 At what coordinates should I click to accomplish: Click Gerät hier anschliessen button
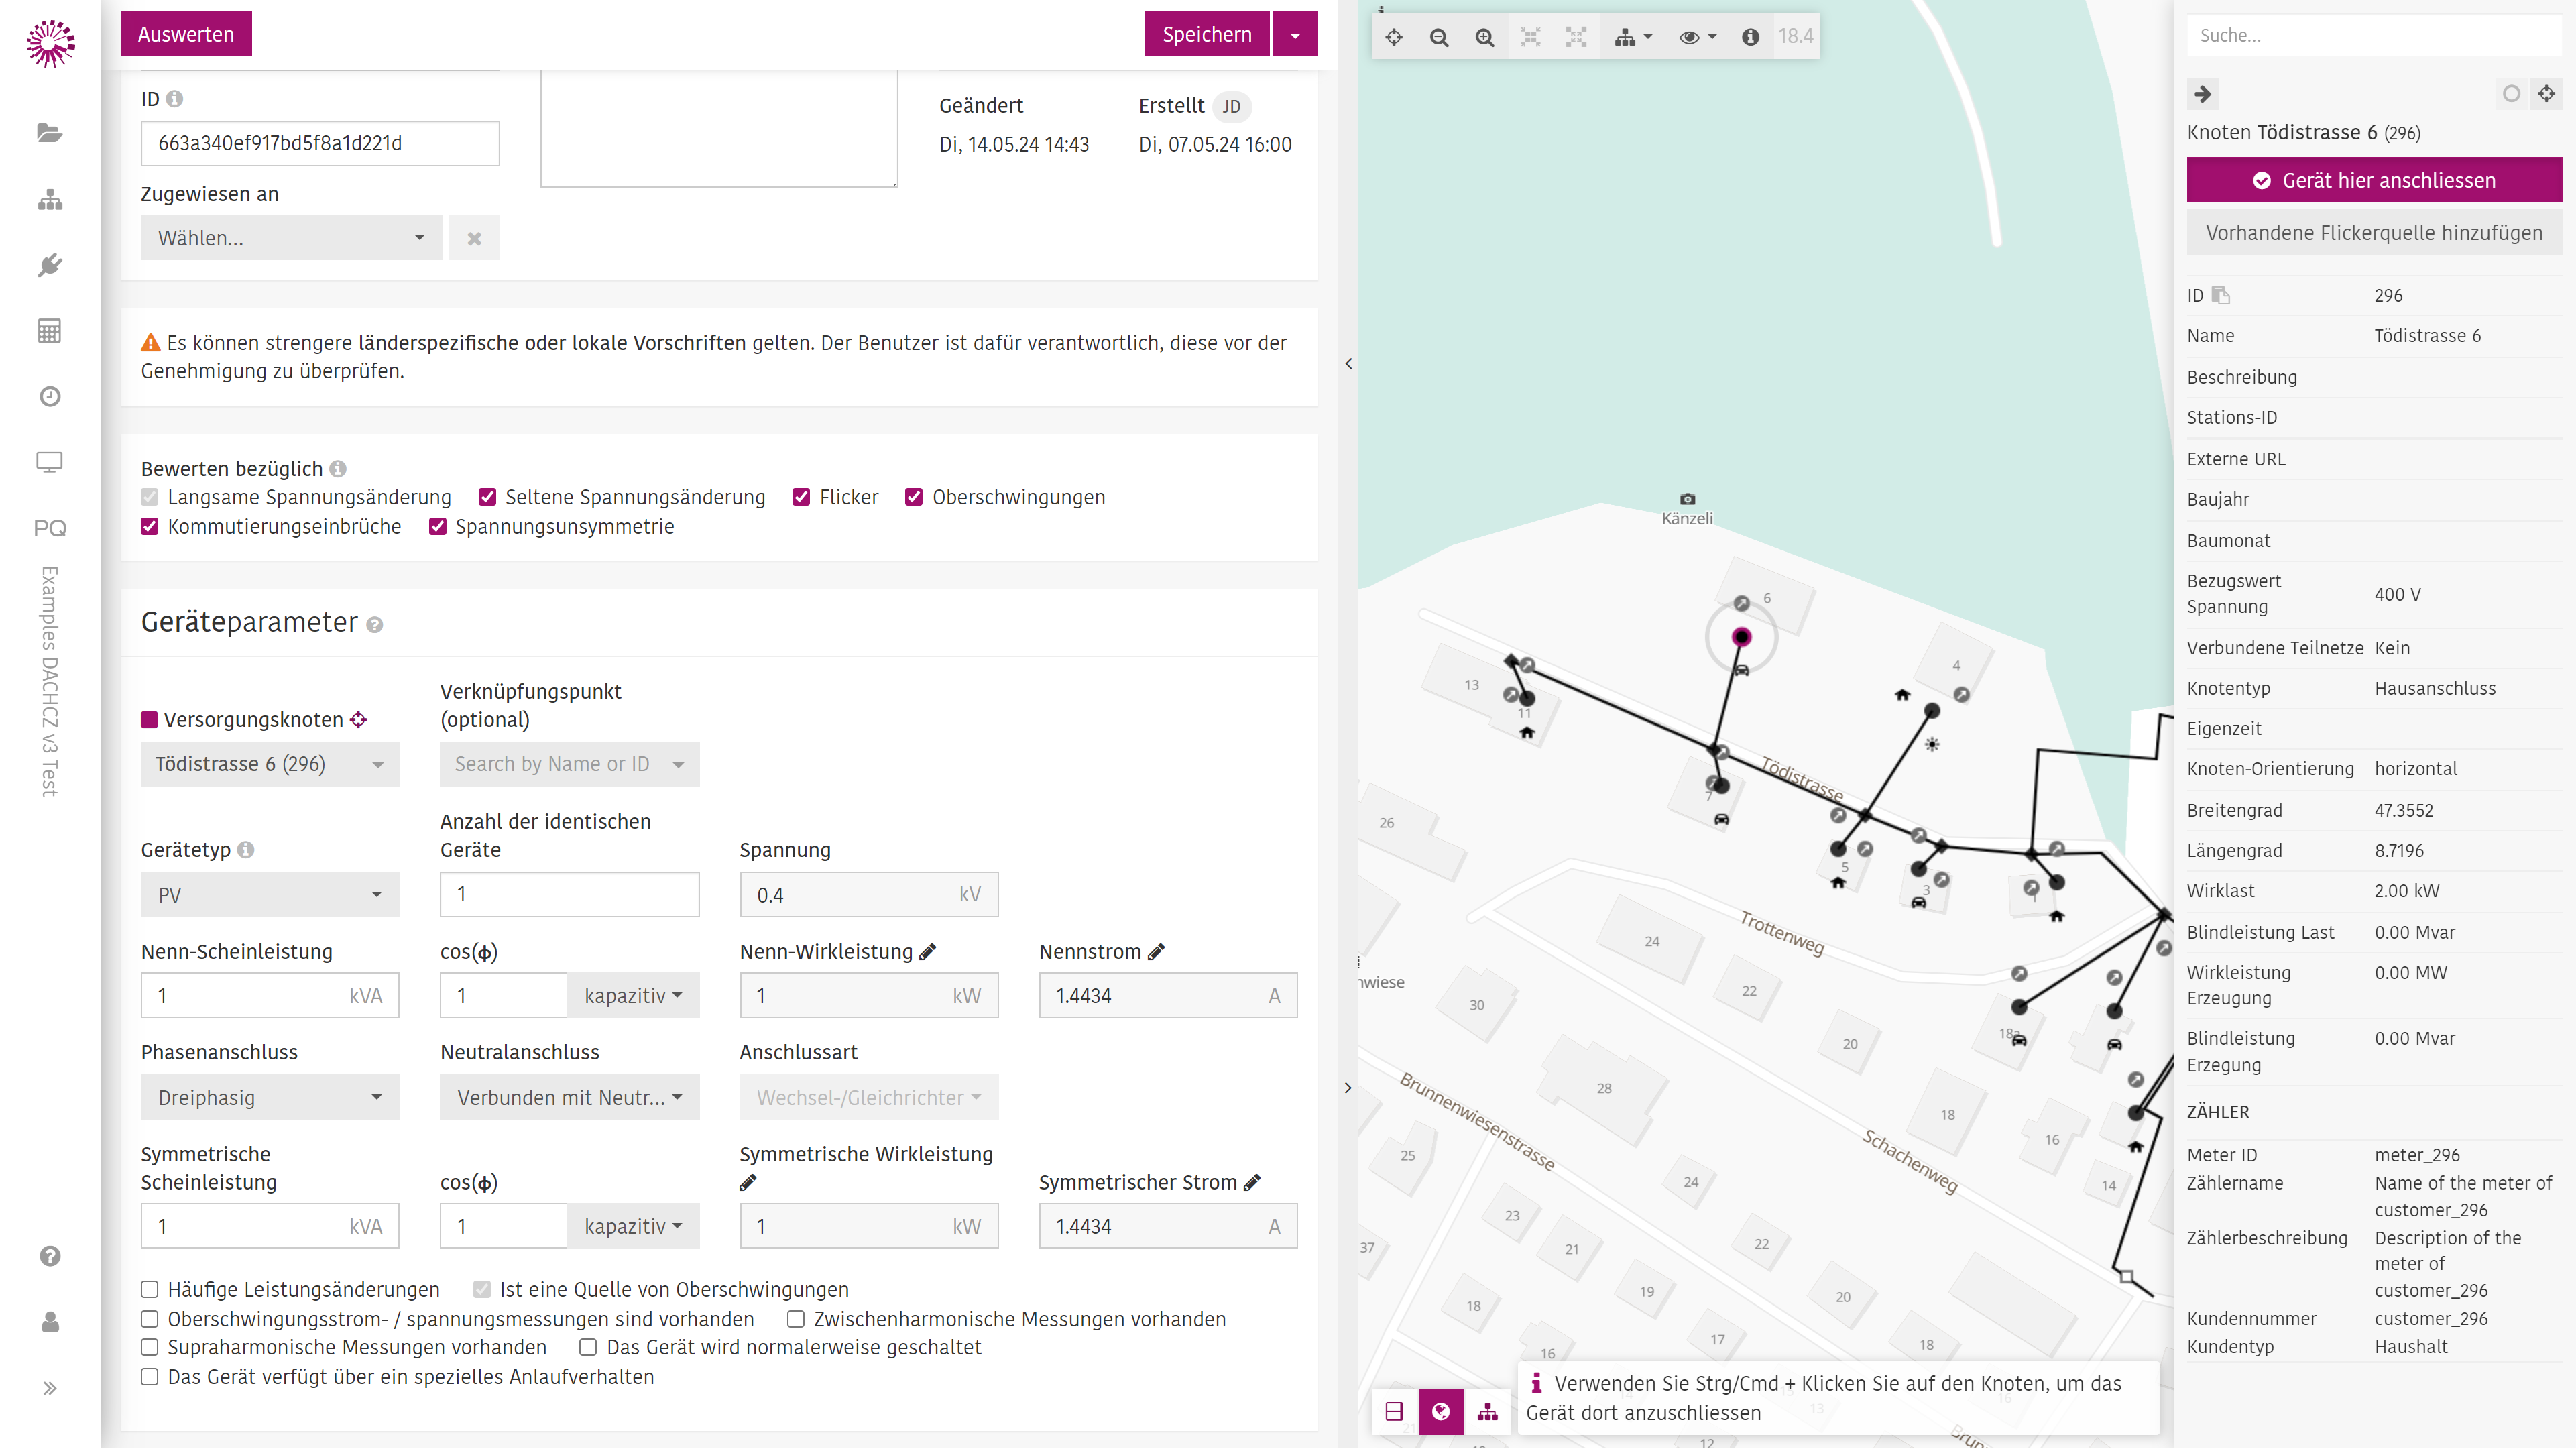[x=2374, y=180]
